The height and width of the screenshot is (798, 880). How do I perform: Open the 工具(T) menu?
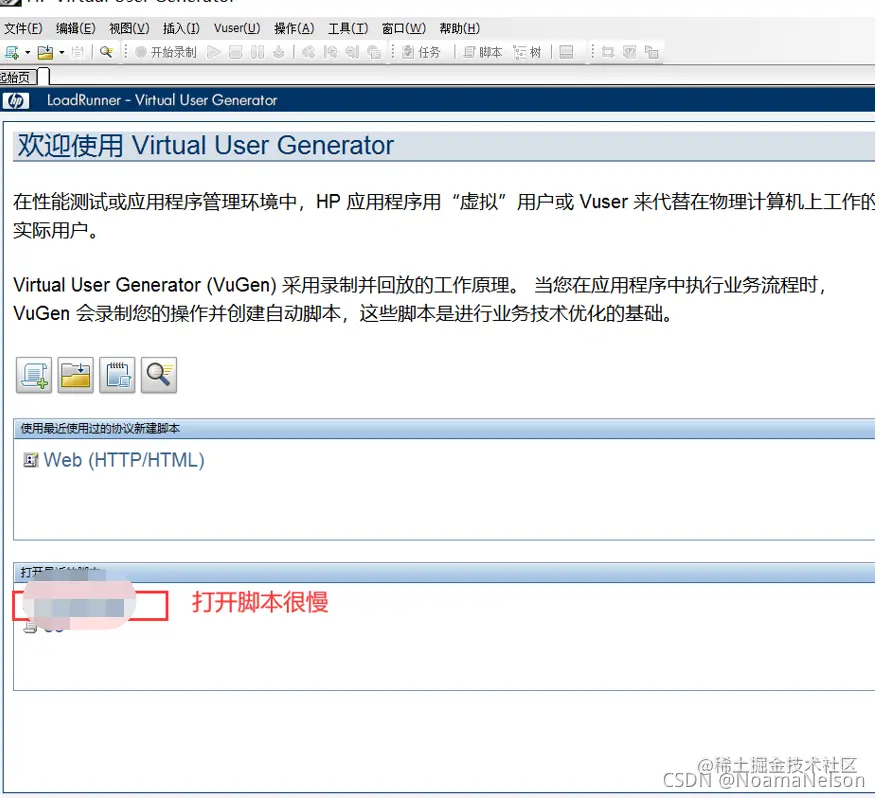(x=348, y=29)
